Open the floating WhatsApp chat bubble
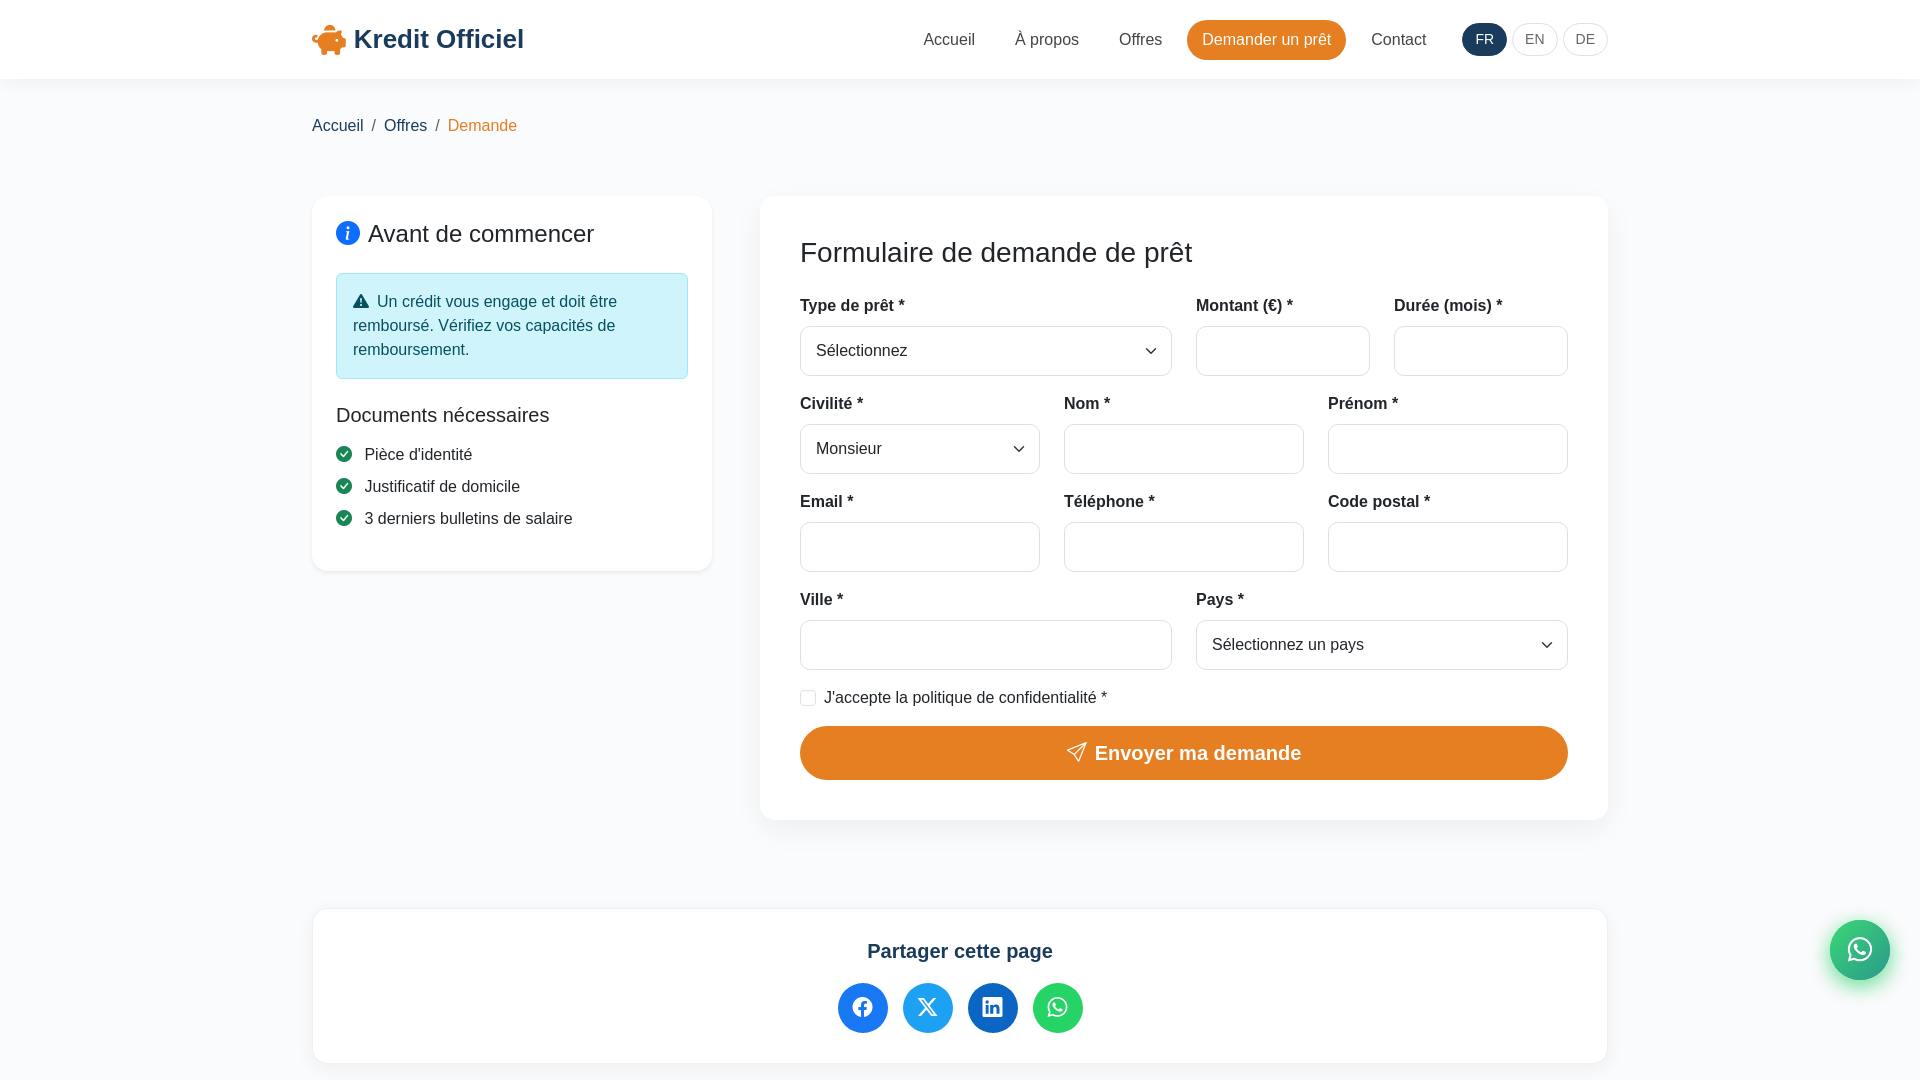The width and height of the screenshot is (1920, 1080). 1860,950
